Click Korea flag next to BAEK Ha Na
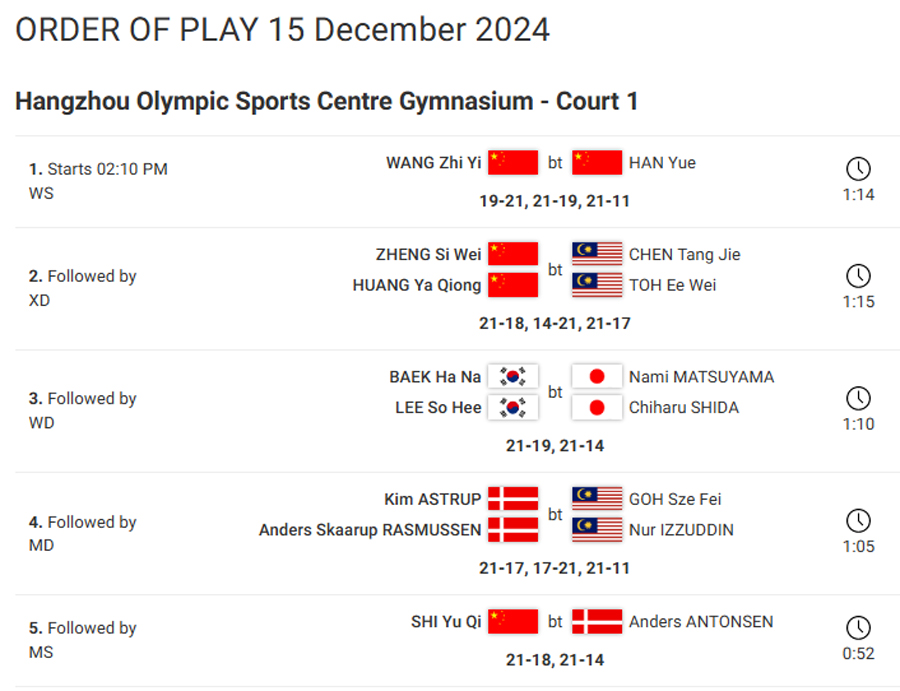 coord(513,376)
